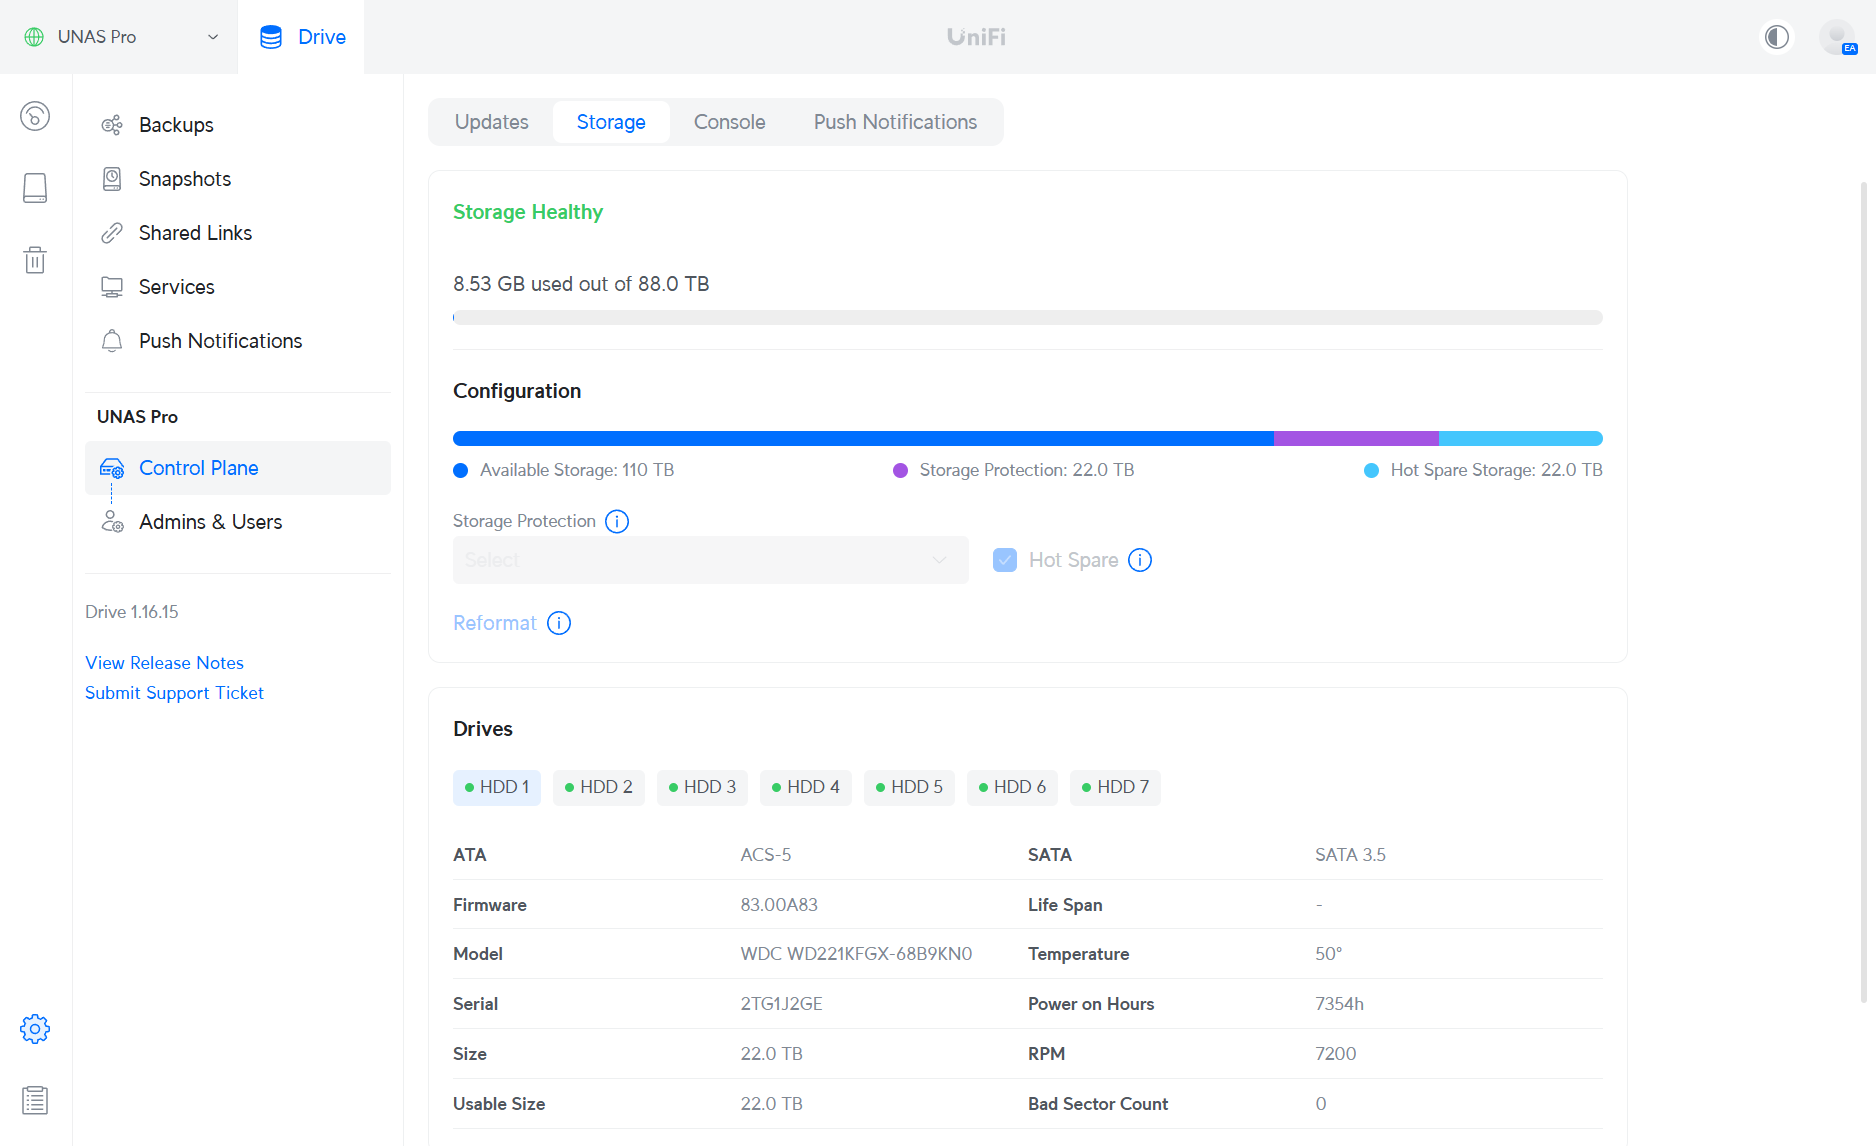Viewport: 1876px width, 1146px height.
Task: Click the Services monitor icon
Action: tap(112, 287)
